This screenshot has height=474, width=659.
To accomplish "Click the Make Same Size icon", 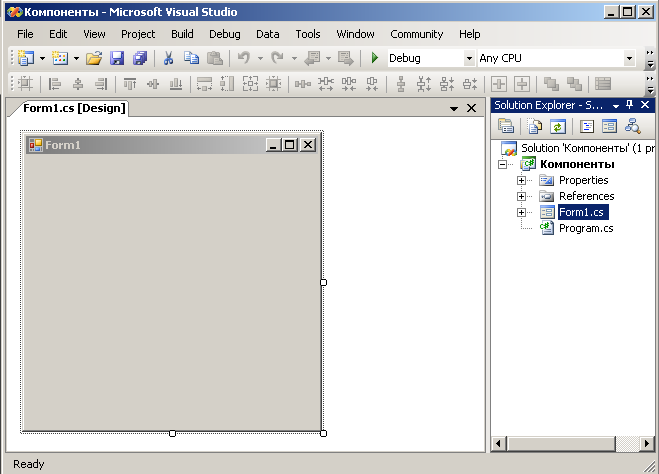I will click(x=250, y=84).
